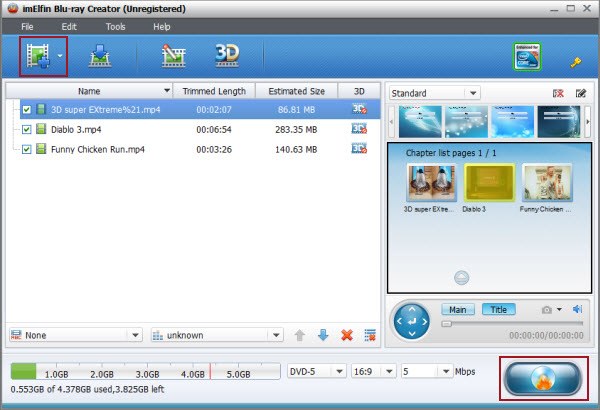Click the clear all list icon

(x=370, y=335)
